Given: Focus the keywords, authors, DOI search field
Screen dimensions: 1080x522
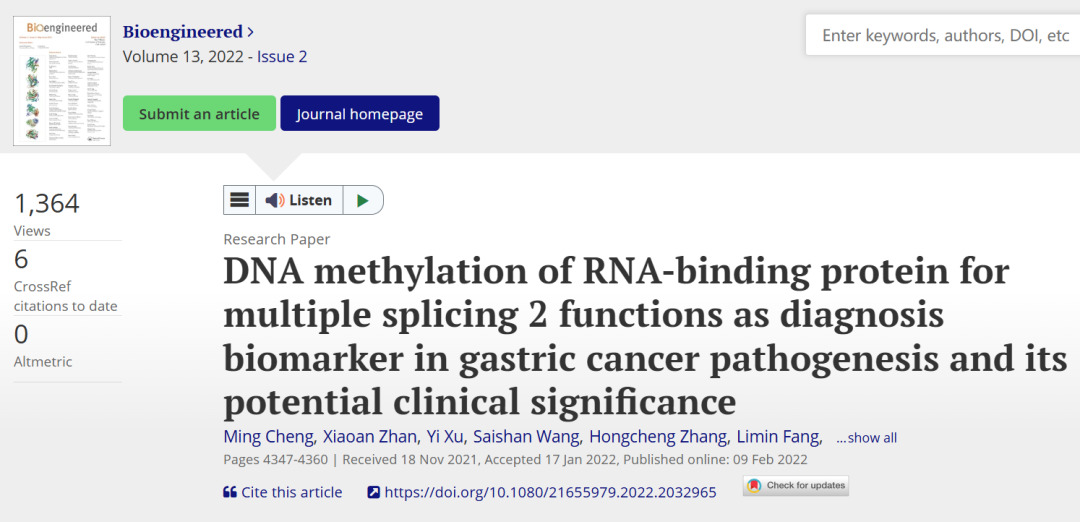Looking at the screenshot, I should 943,35.
